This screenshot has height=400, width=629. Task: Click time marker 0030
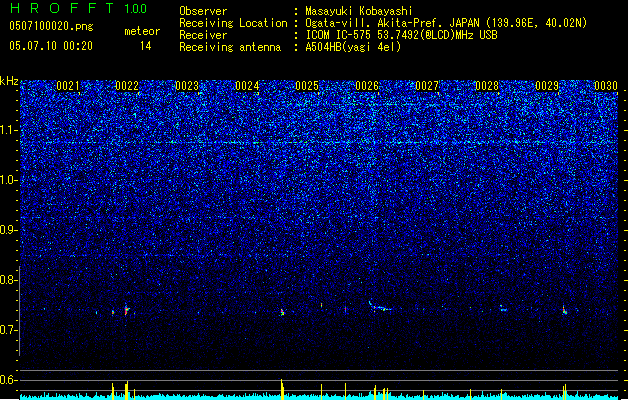pos(606,86)
